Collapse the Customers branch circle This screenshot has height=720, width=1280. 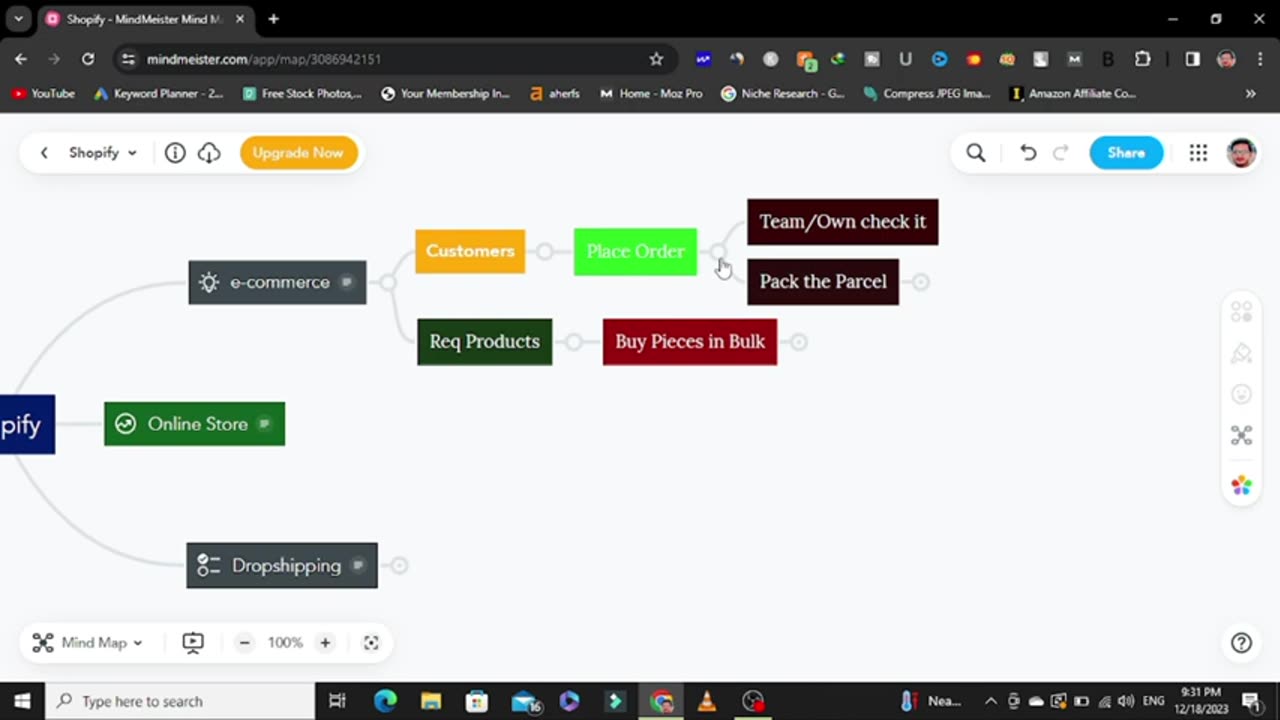click(545, 251)
